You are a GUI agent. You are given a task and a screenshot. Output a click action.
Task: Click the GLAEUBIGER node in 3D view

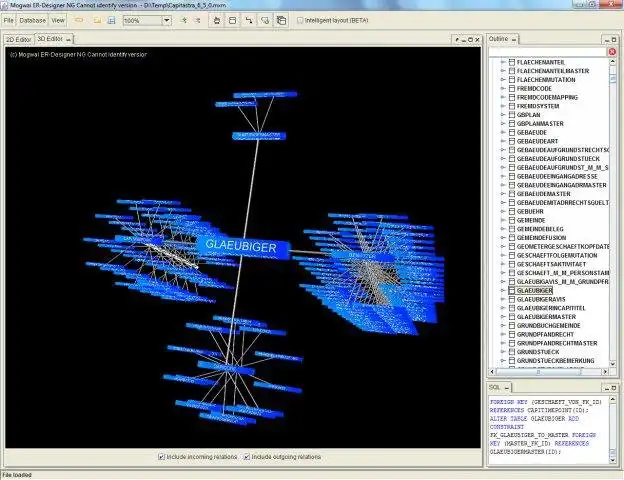[243, 248]
